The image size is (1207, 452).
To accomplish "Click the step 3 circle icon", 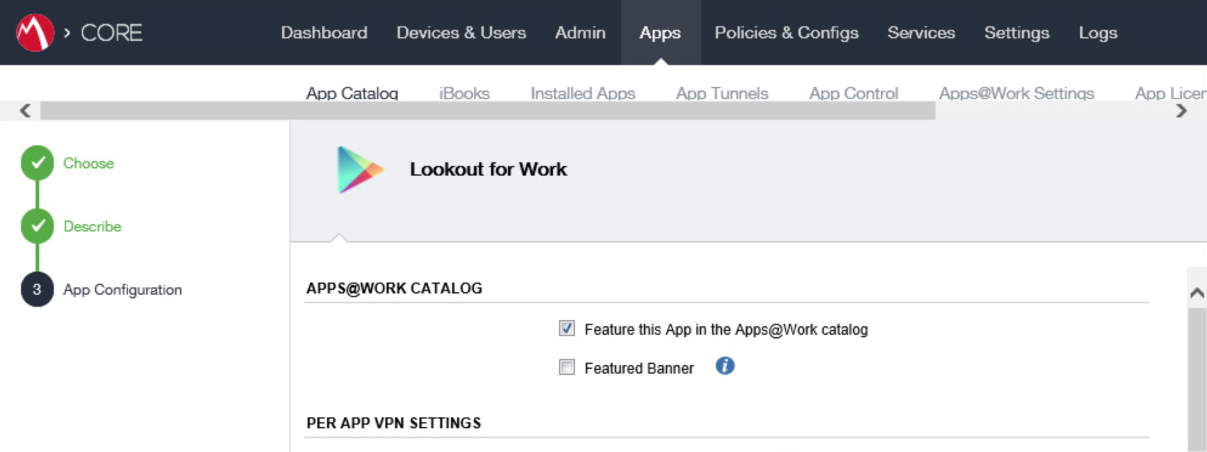I will click(37, 290).
